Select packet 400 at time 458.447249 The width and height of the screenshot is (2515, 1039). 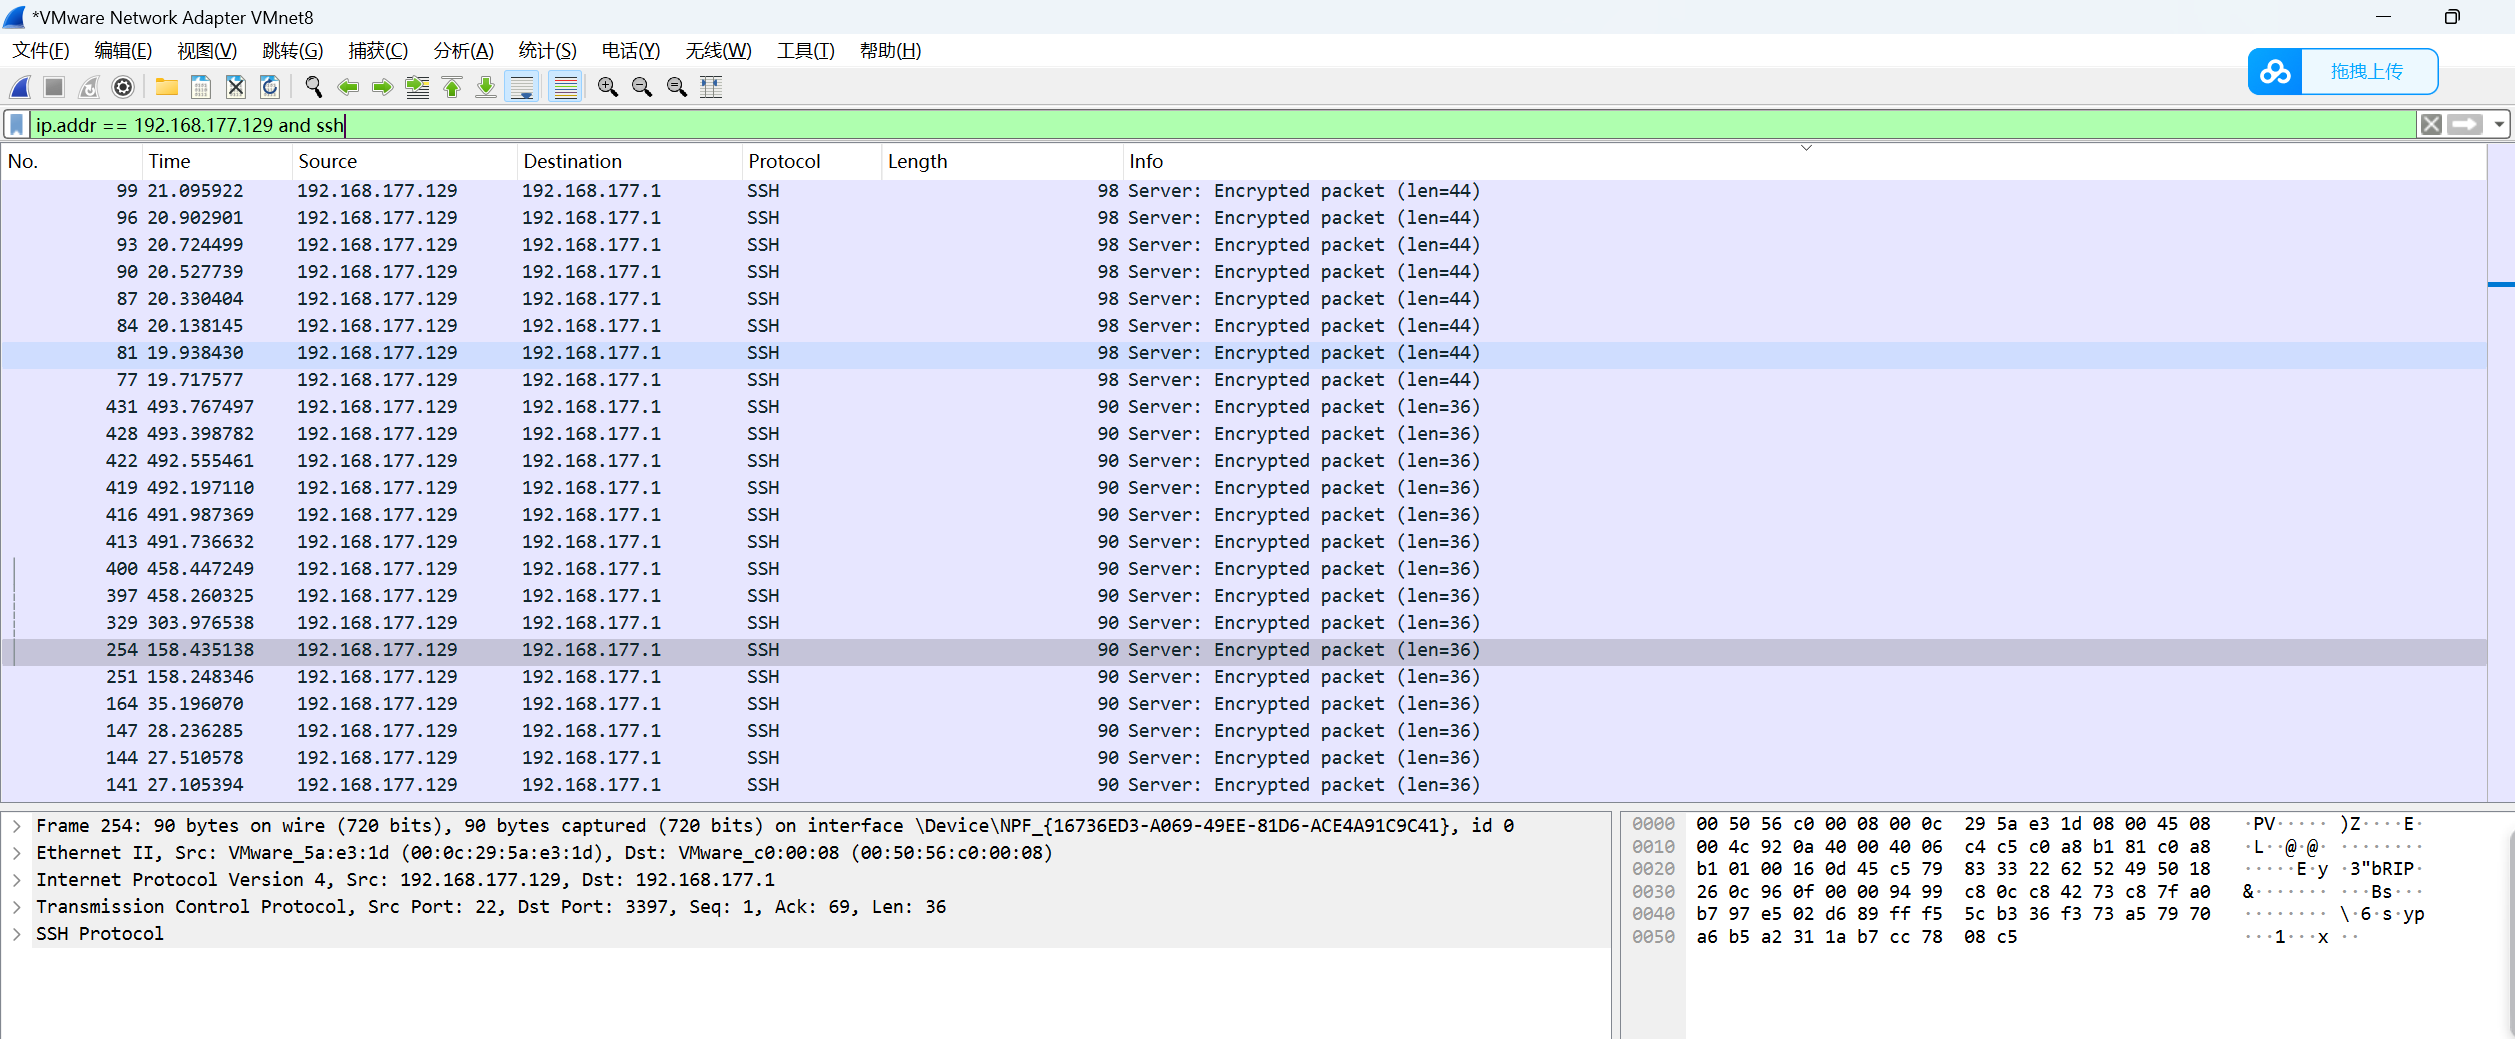[x=1244, y=569]
